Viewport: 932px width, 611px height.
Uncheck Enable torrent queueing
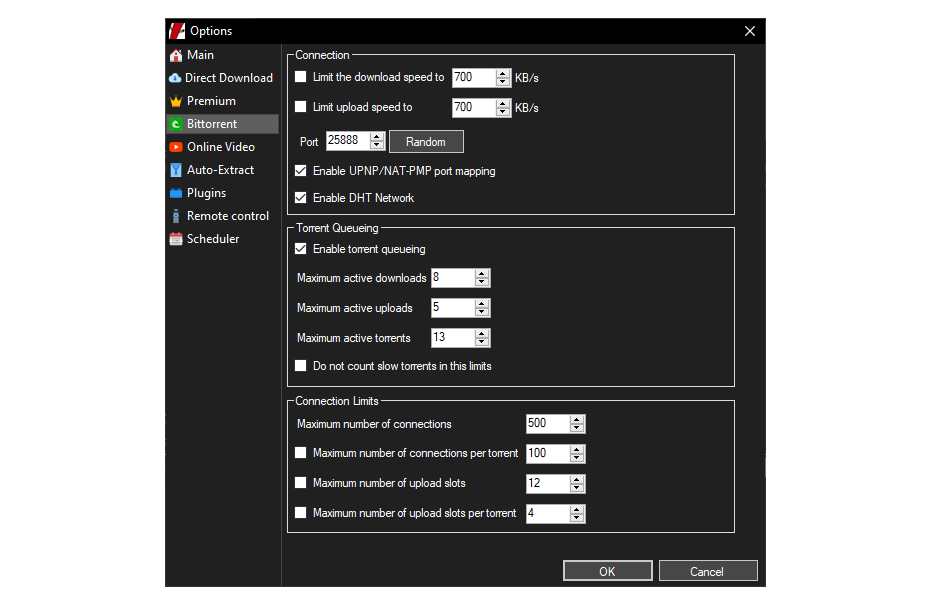point(301,248)
